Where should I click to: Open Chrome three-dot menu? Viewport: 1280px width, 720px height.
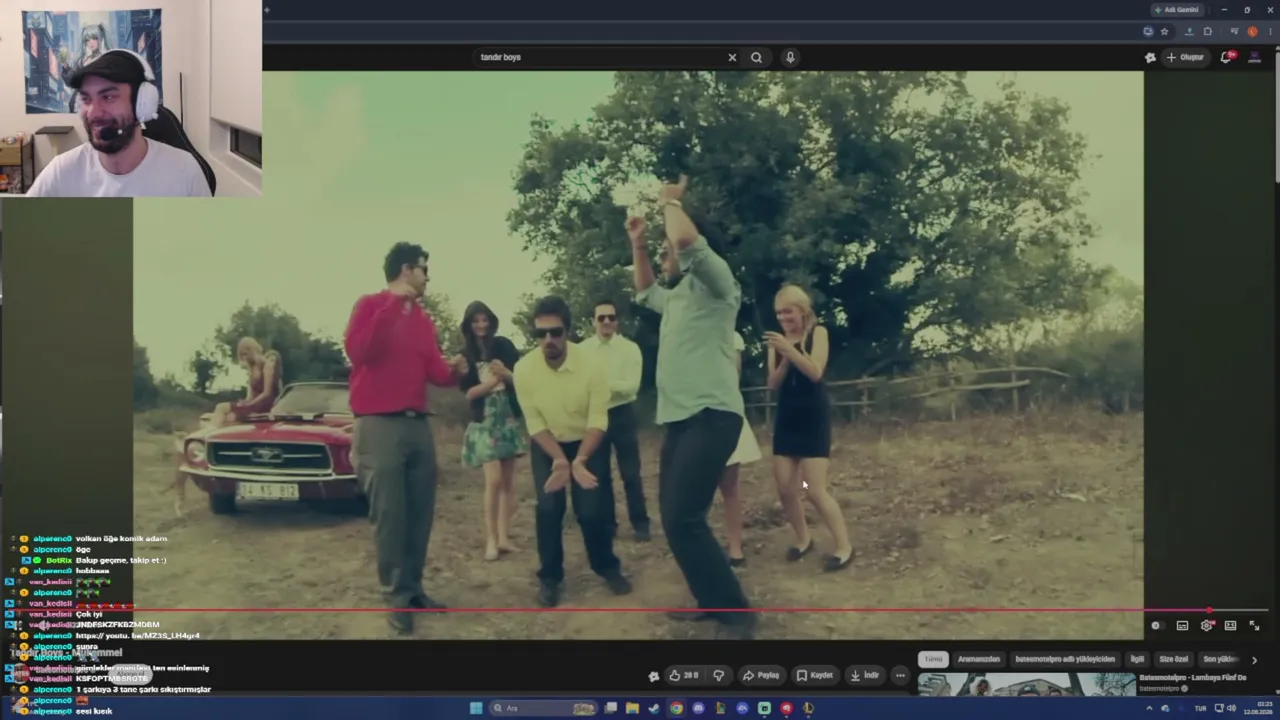coord(1268,31)
